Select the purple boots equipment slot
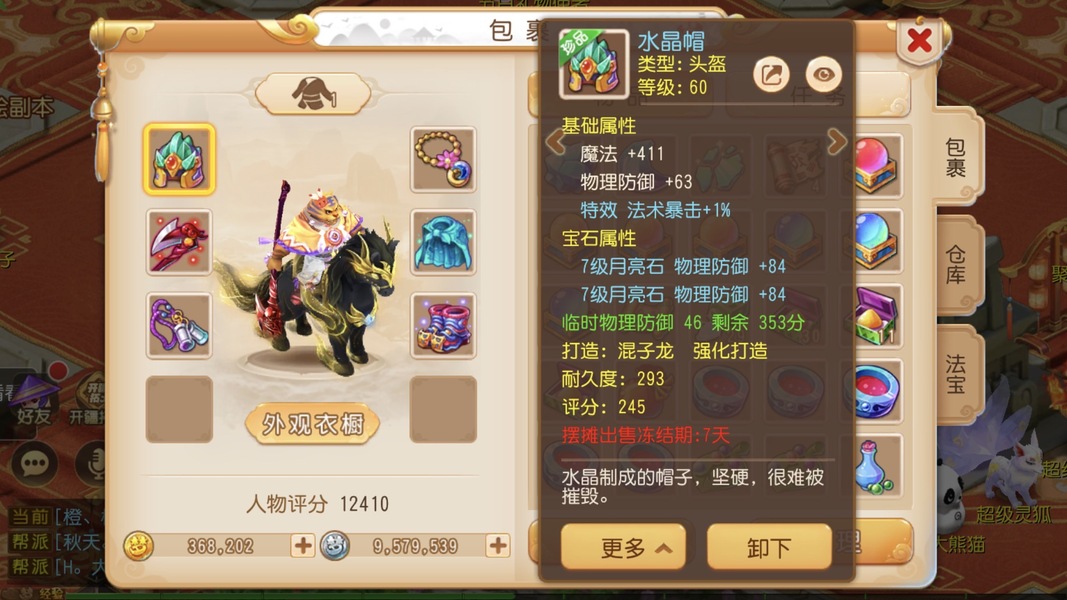The width and height of the screenshot is (1067, 600). tap(443, 326)
